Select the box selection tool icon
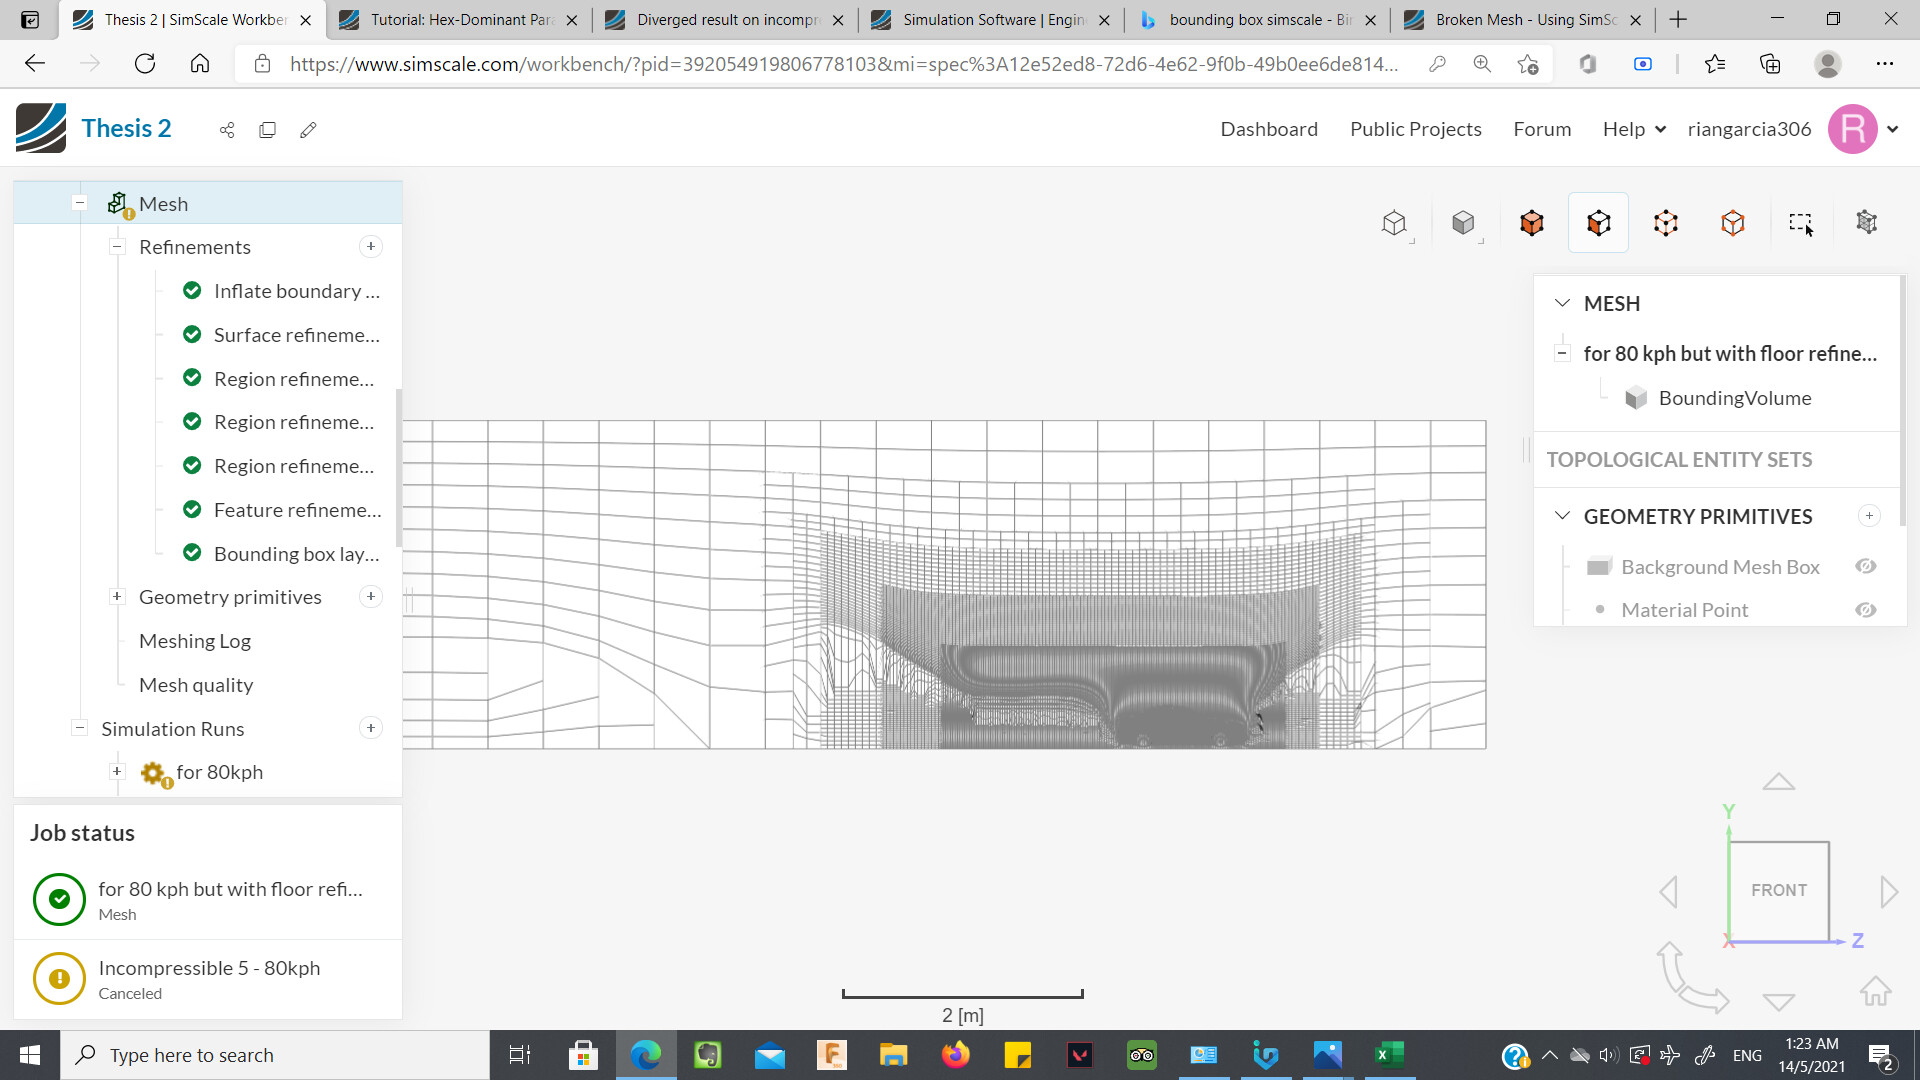 [1800, 223]
